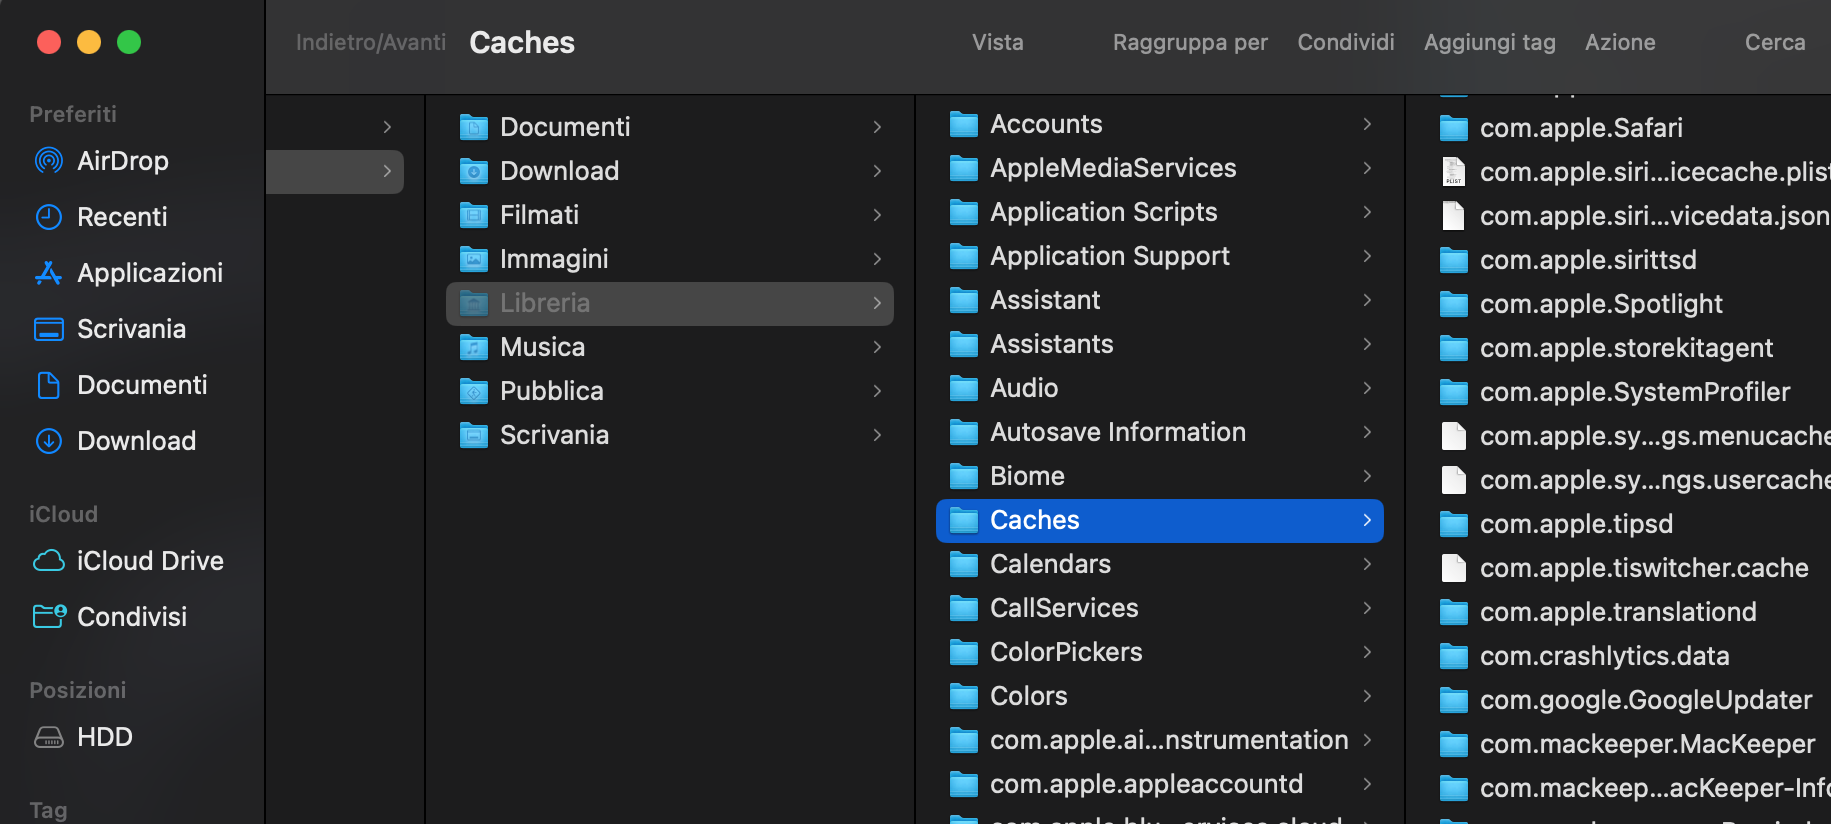Viewport: 1831px width, 824px height.
Task: Expand the Autosave Information chevron
Action: pyautogui.click(x=1367, y=432)
